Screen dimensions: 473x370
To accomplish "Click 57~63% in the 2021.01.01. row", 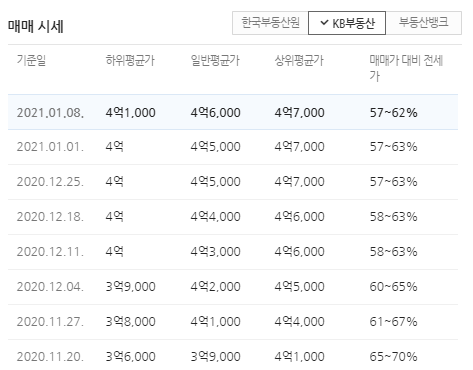I will 393,147.
